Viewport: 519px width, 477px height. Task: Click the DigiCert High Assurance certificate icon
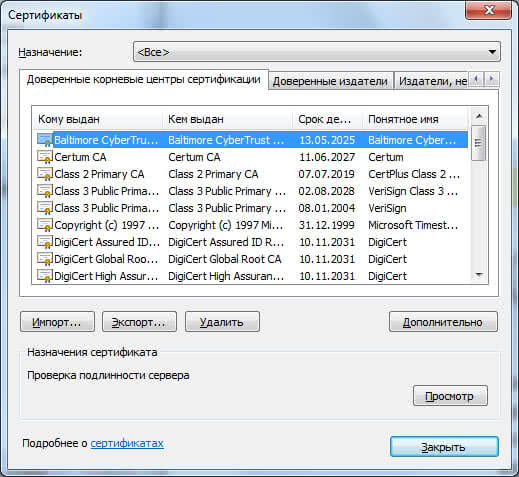tap(45, 276)
